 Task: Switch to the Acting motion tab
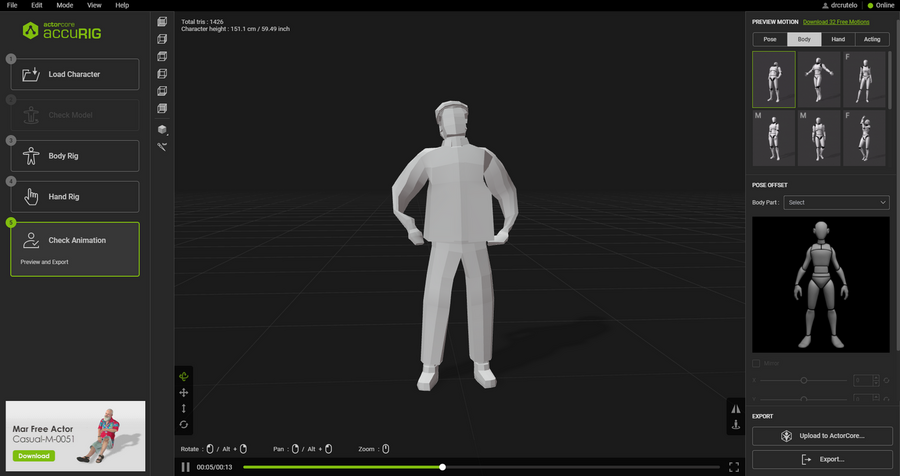pyautogui.click(x=871, y=39)
